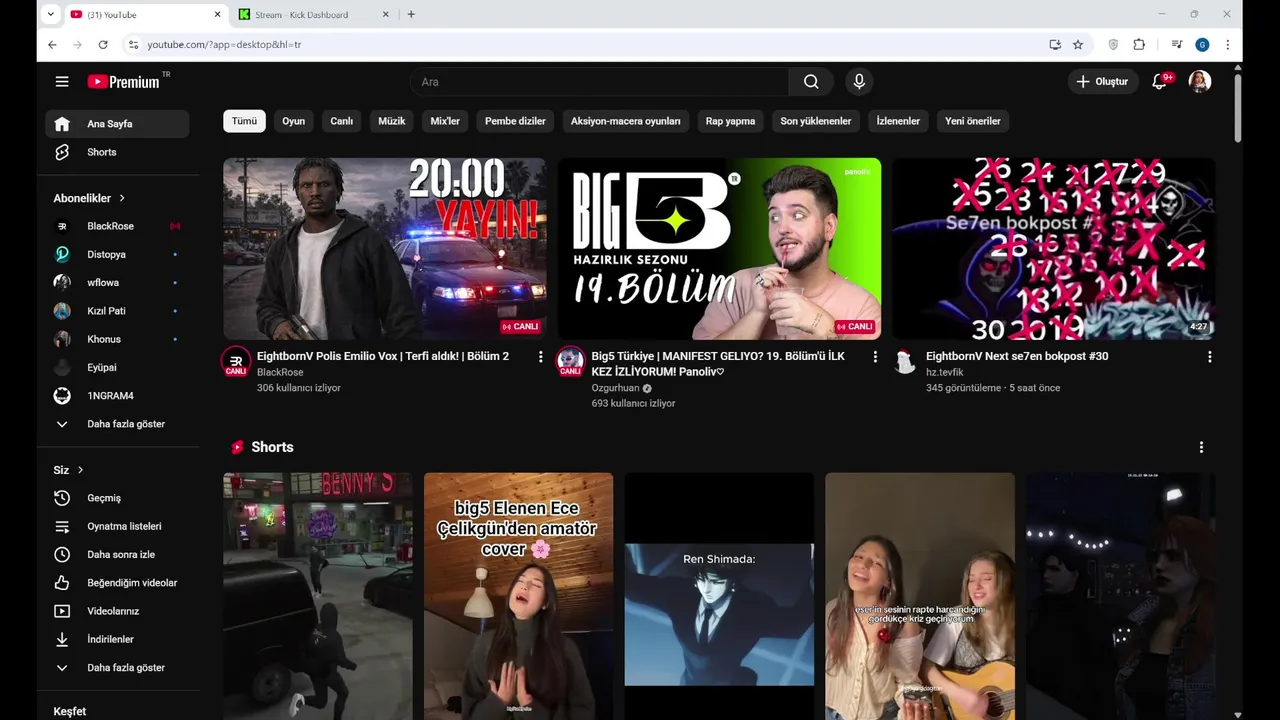Open İndirilenler downloads

click(x=117, y=639)
